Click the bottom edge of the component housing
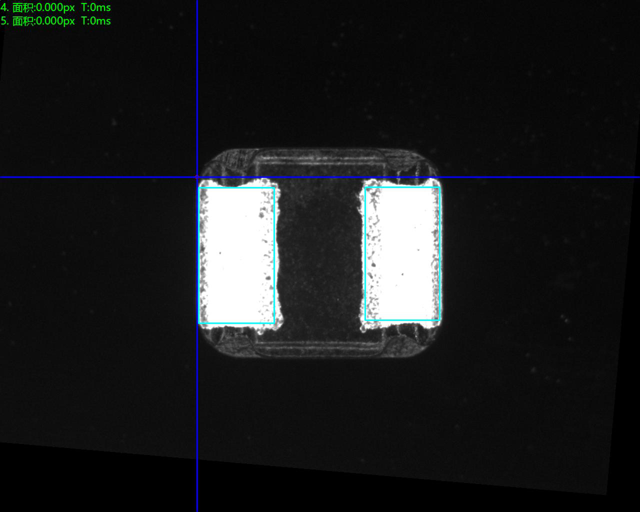This screenshot has width=640, height=512. pyautogui.click(x=319, y=356)
